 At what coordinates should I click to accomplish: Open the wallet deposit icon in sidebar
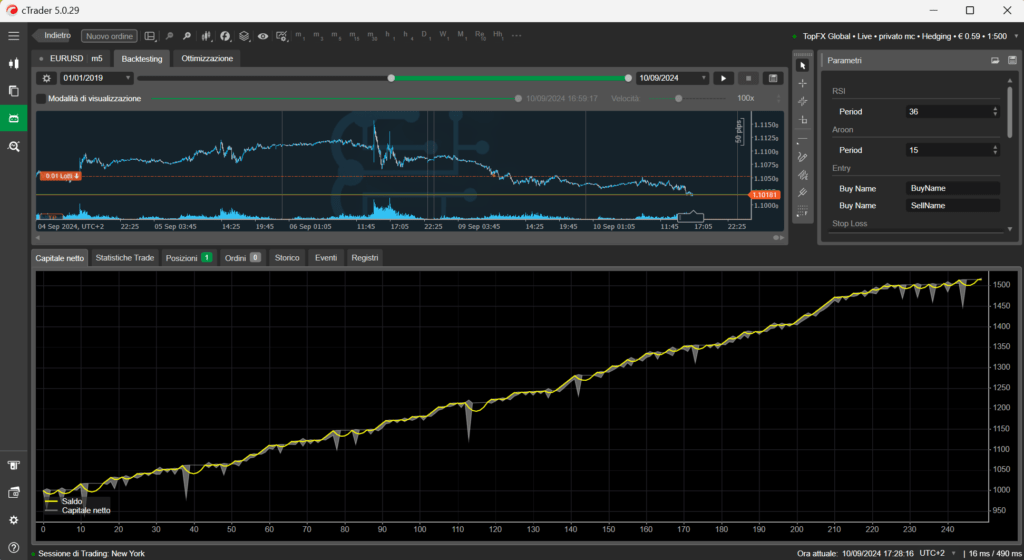tap(13, 493)
